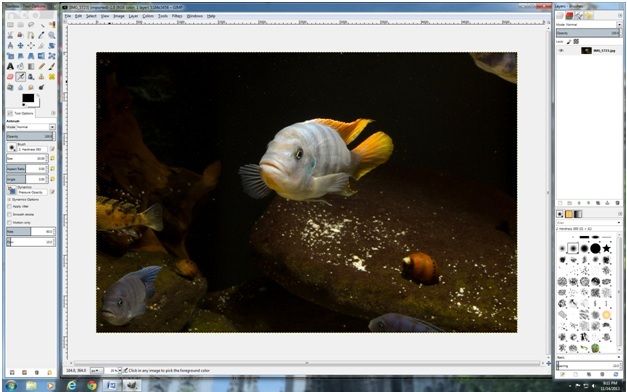Click the foreground black color swatch
The height and width of the screenshot is (392, 627).
tap(28, 98)
